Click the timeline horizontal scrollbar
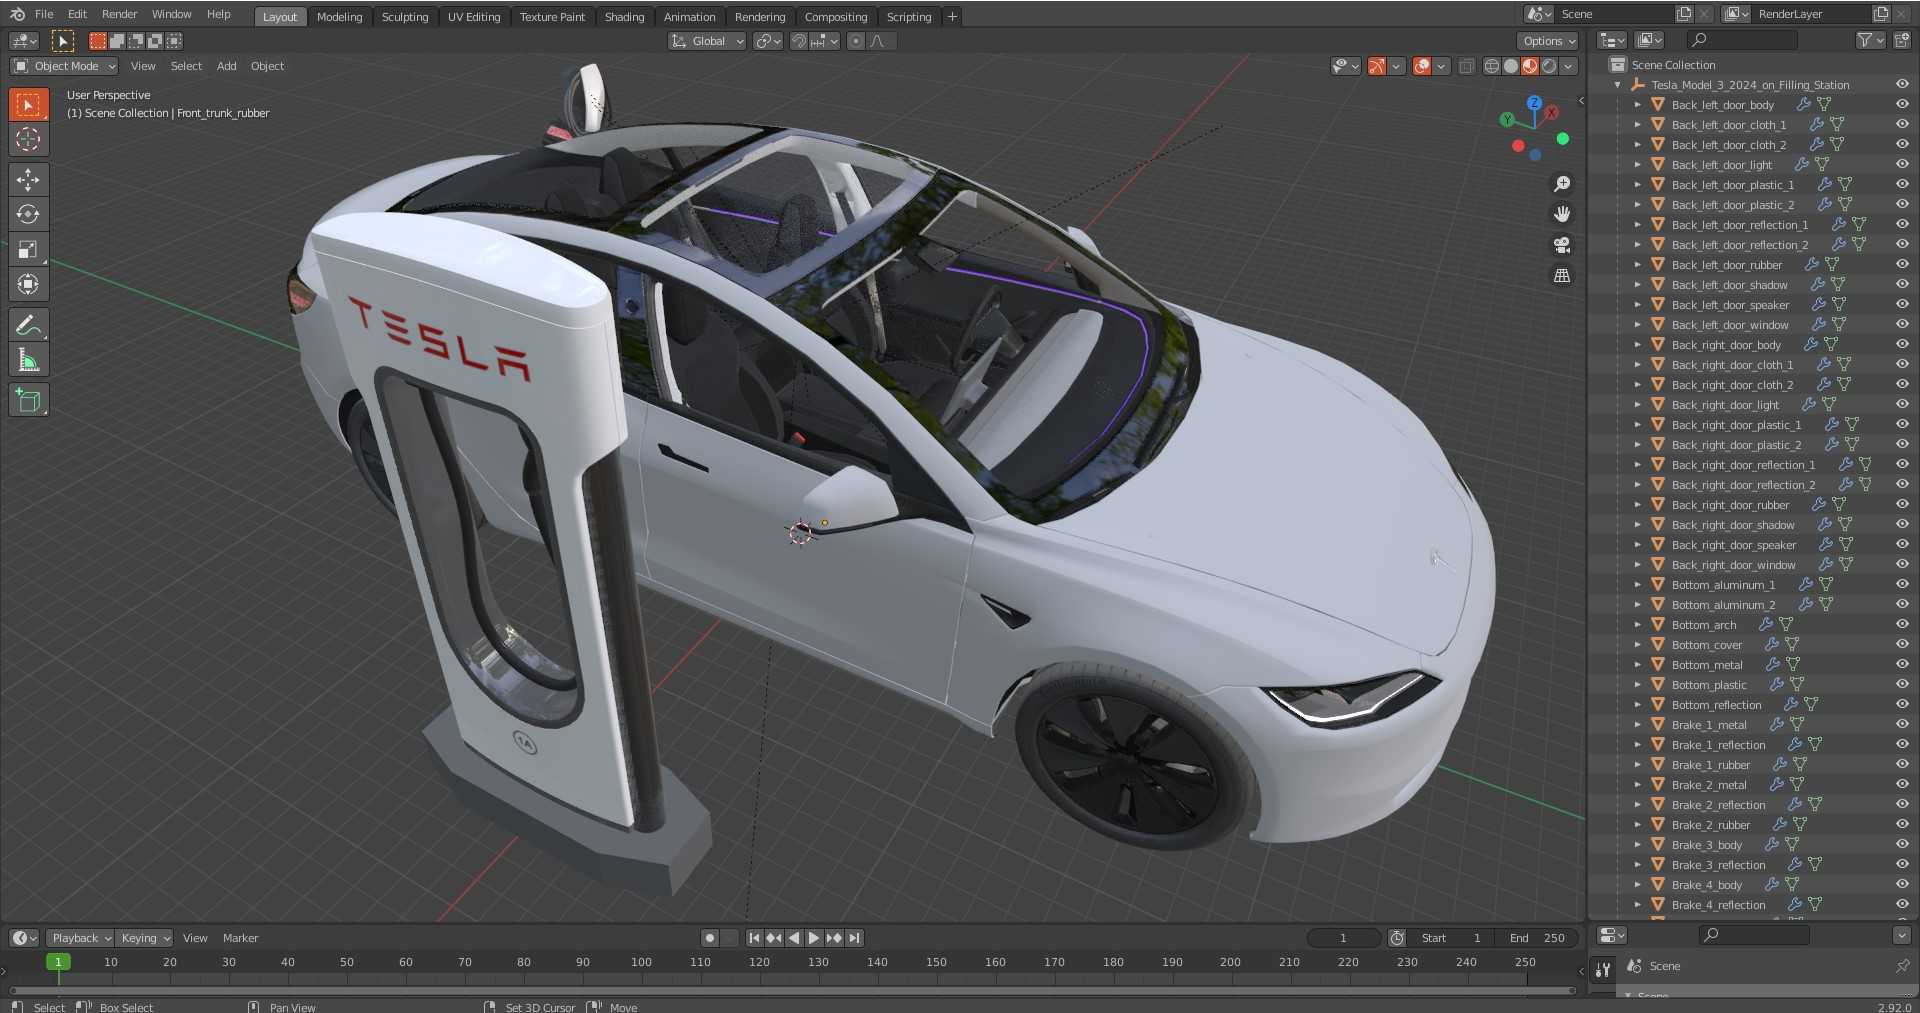Viewport: 1920px width, 1013px height. pos(792,991)
